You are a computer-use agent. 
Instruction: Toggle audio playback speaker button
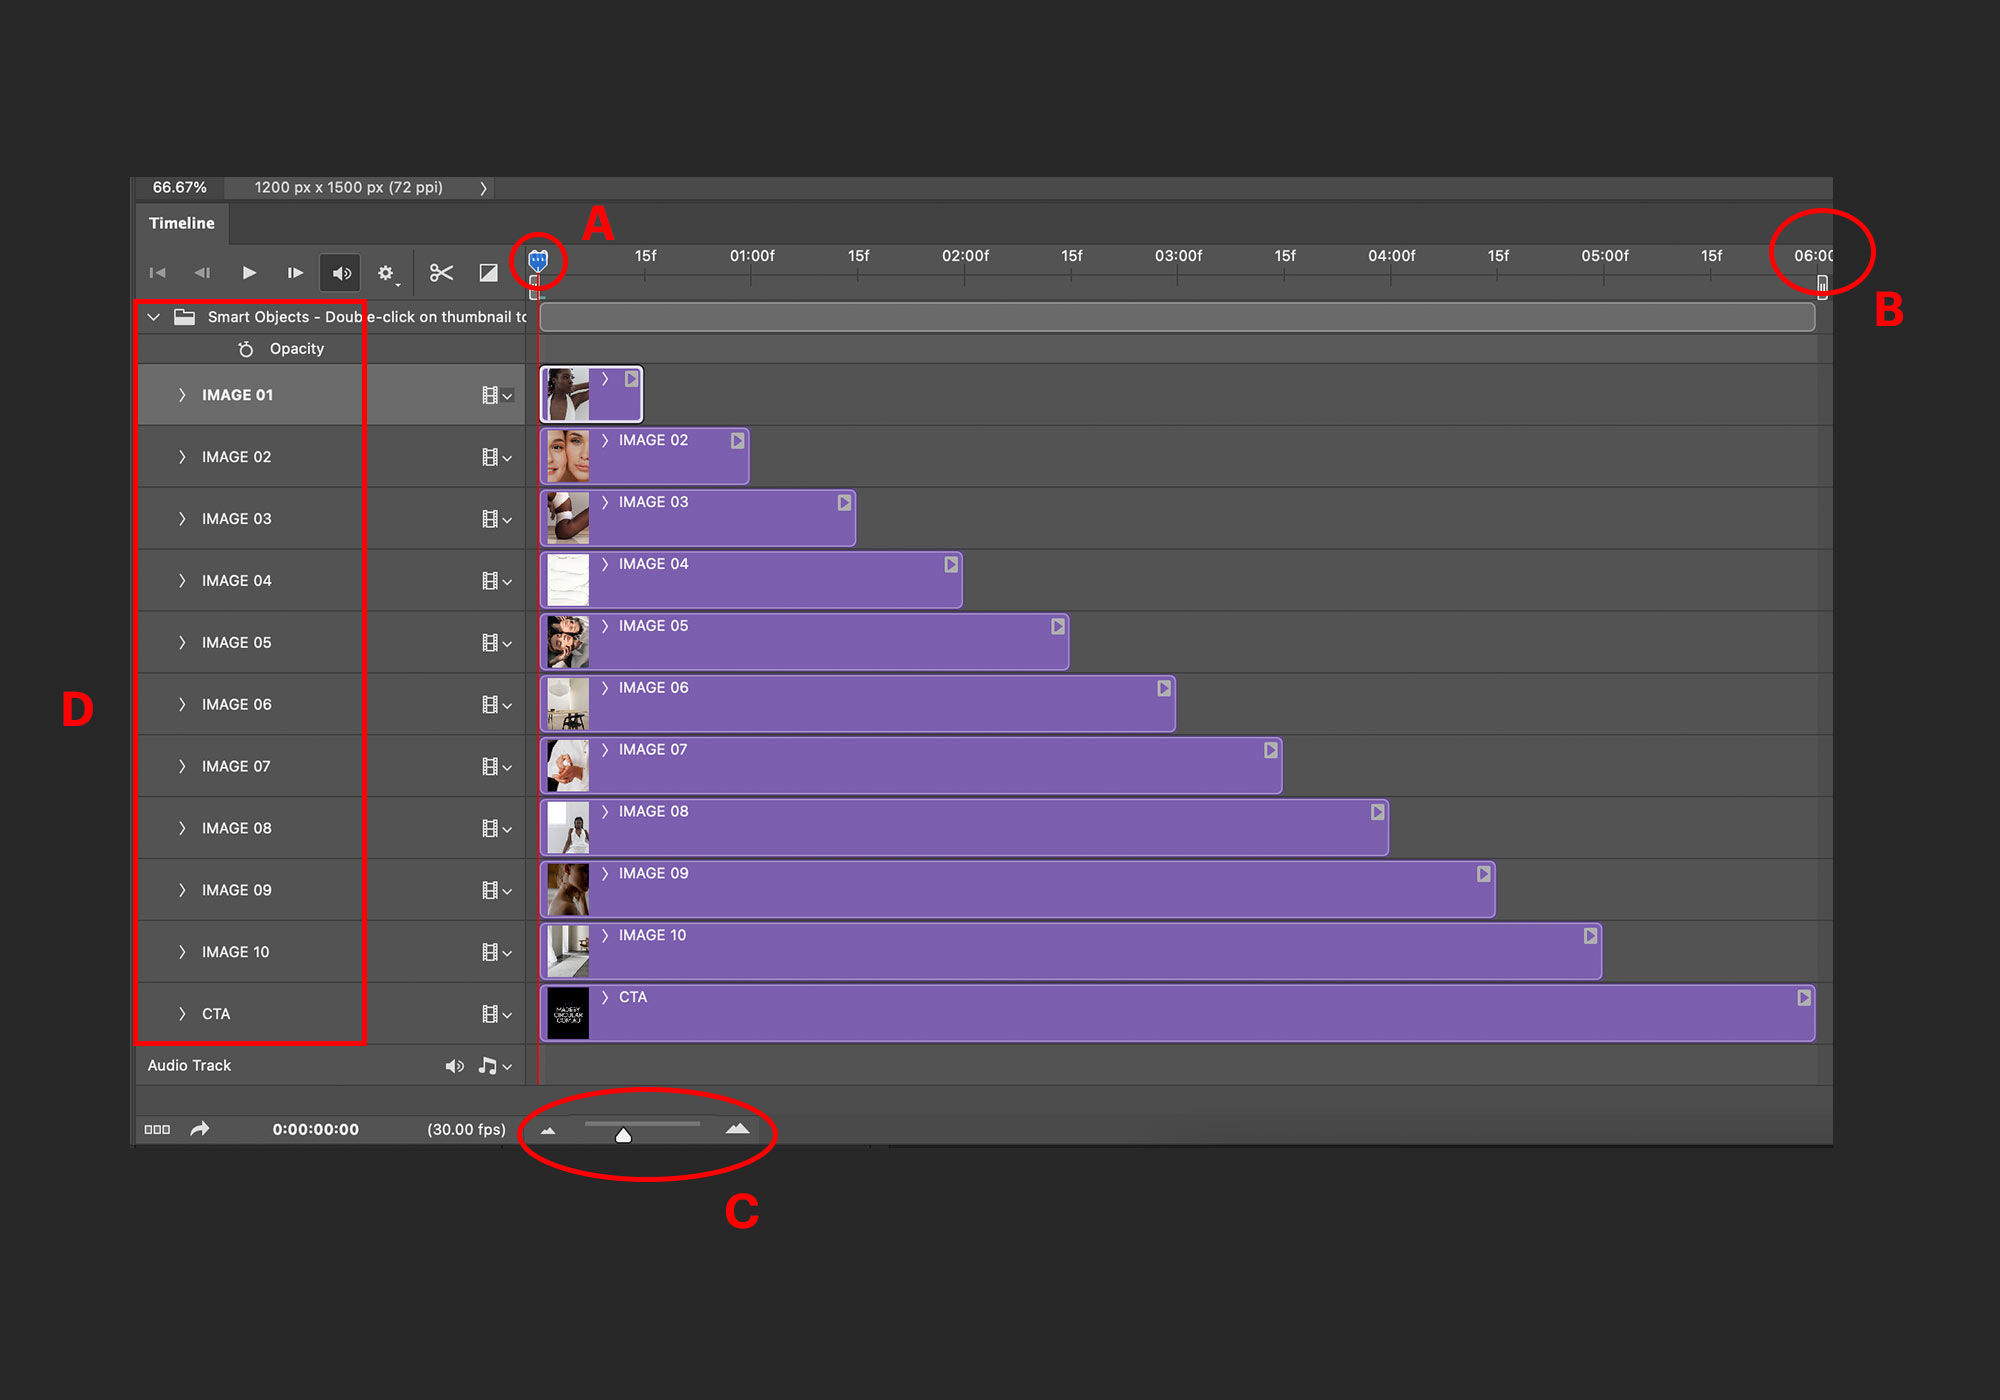coord(341,273)
